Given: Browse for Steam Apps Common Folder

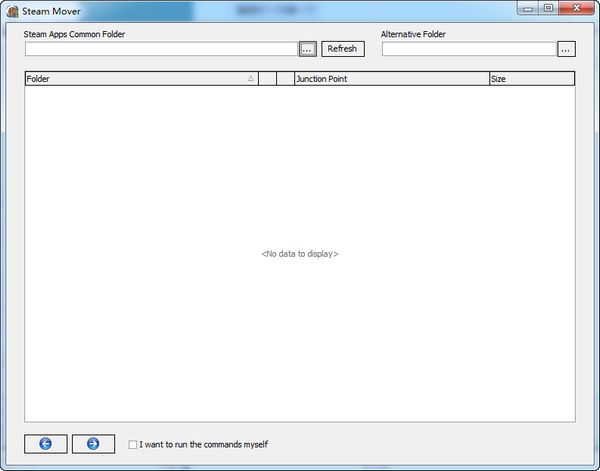Looking at the screenshot, I should tap(307, 49).
